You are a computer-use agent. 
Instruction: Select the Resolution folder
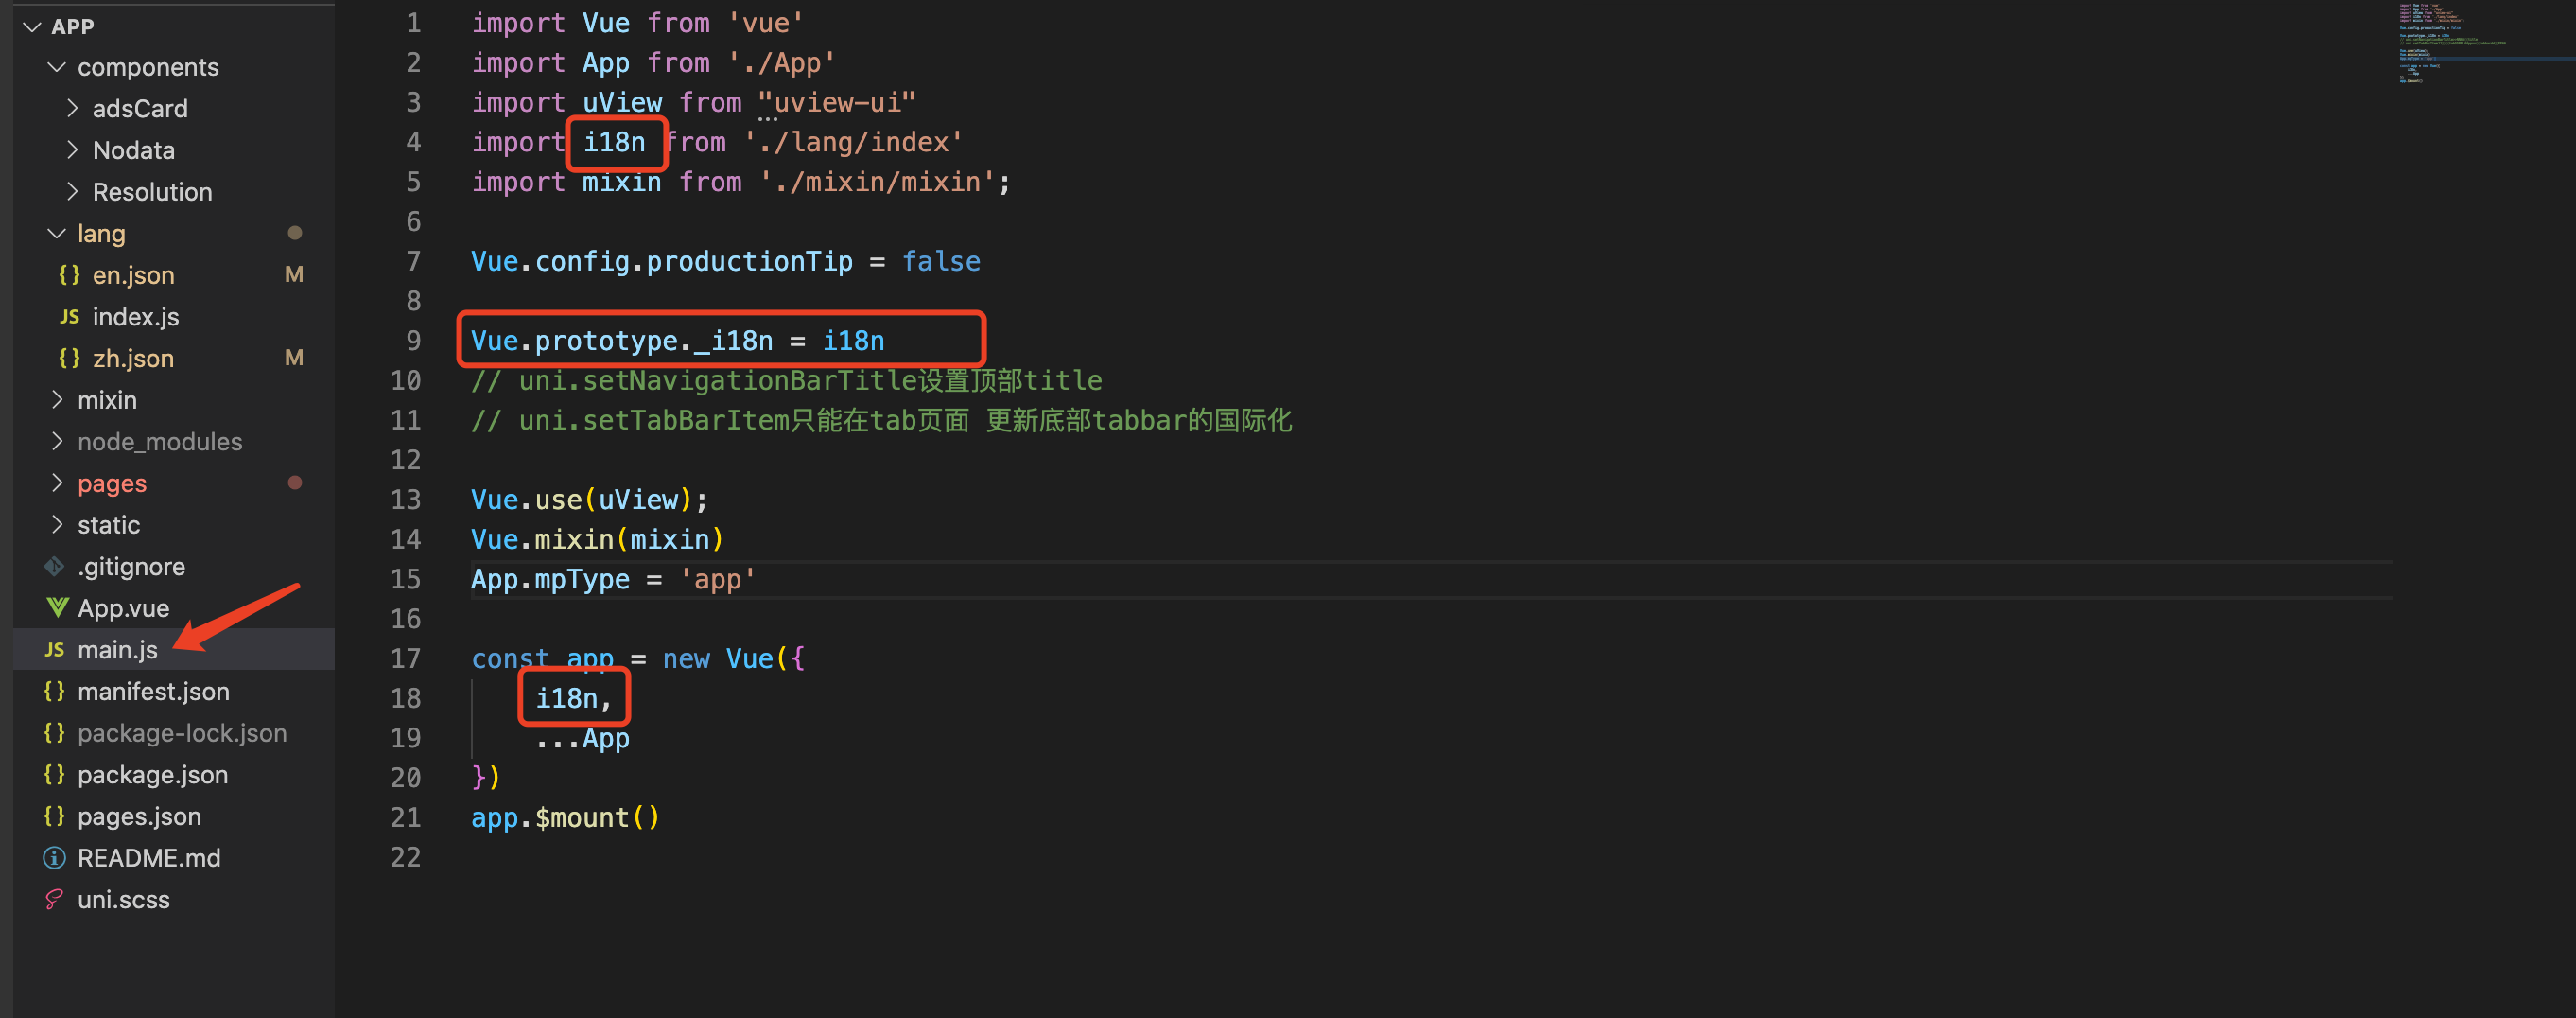152,192
